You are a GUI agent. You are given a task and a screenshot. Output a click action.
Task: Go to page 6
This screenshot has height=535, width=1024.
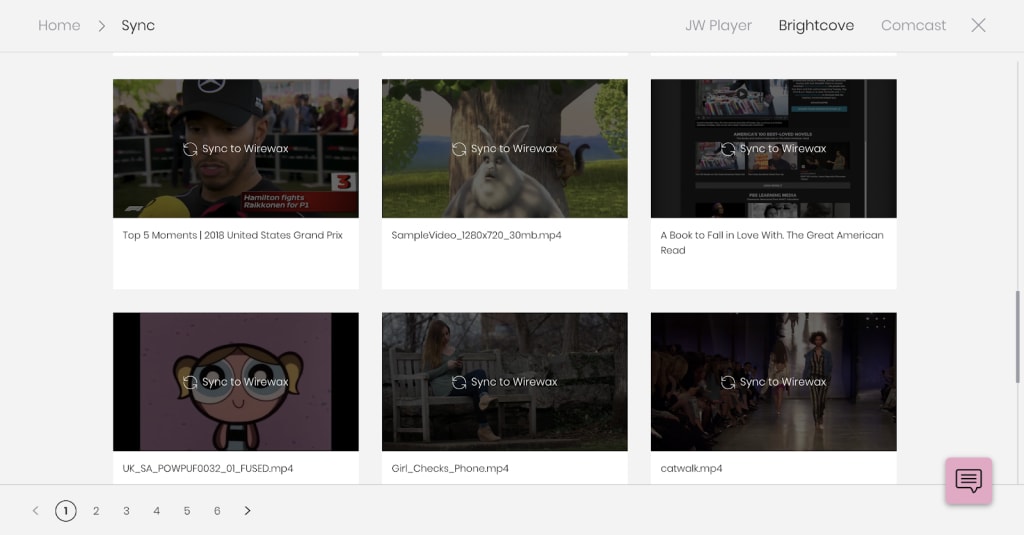217,511
